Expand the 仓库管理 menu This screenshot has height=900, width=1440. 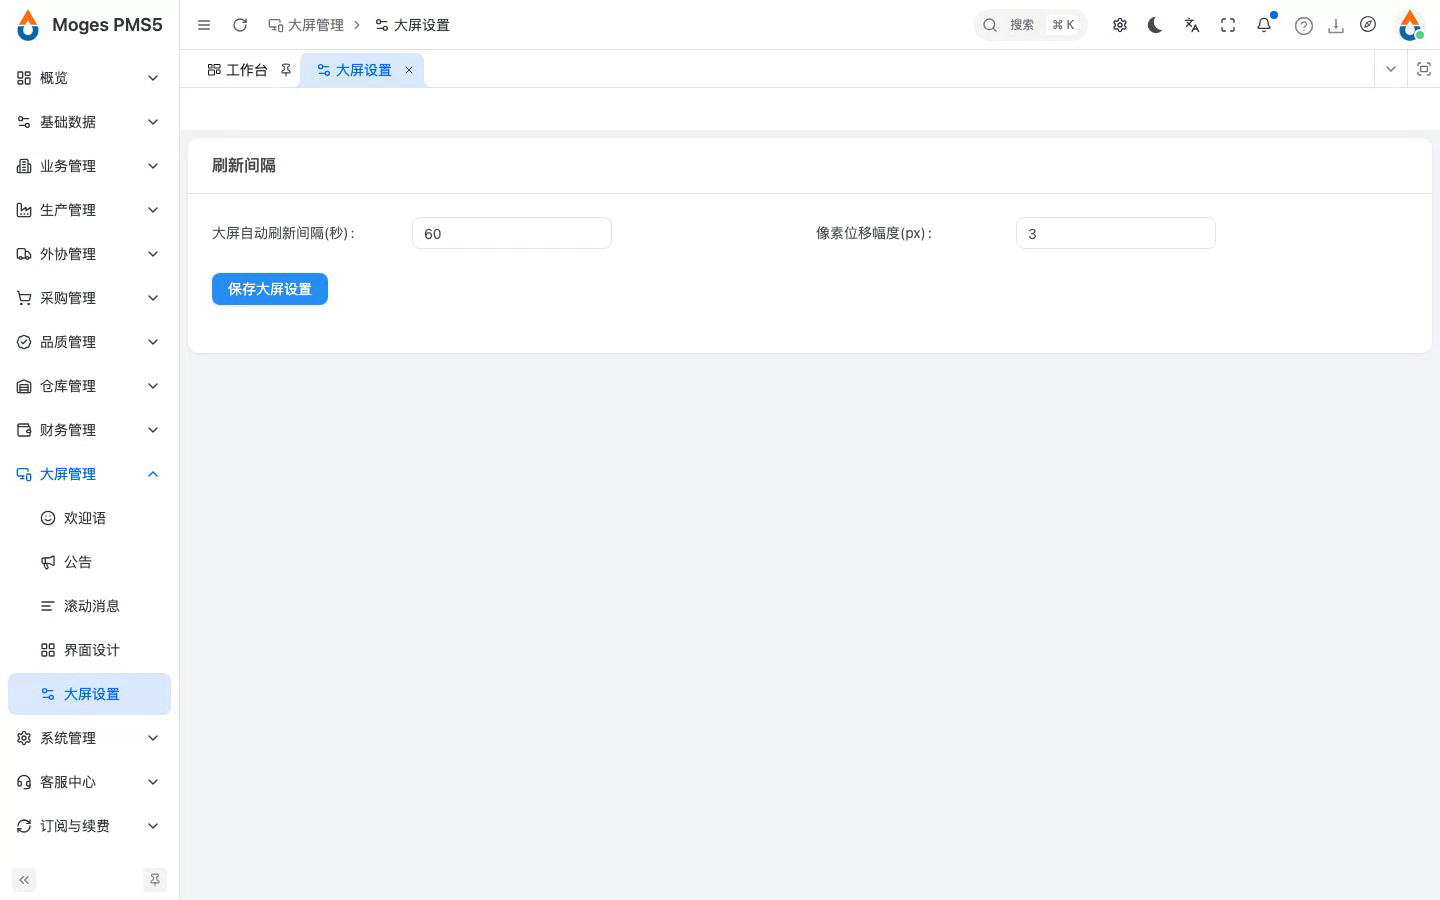point(89,386)
